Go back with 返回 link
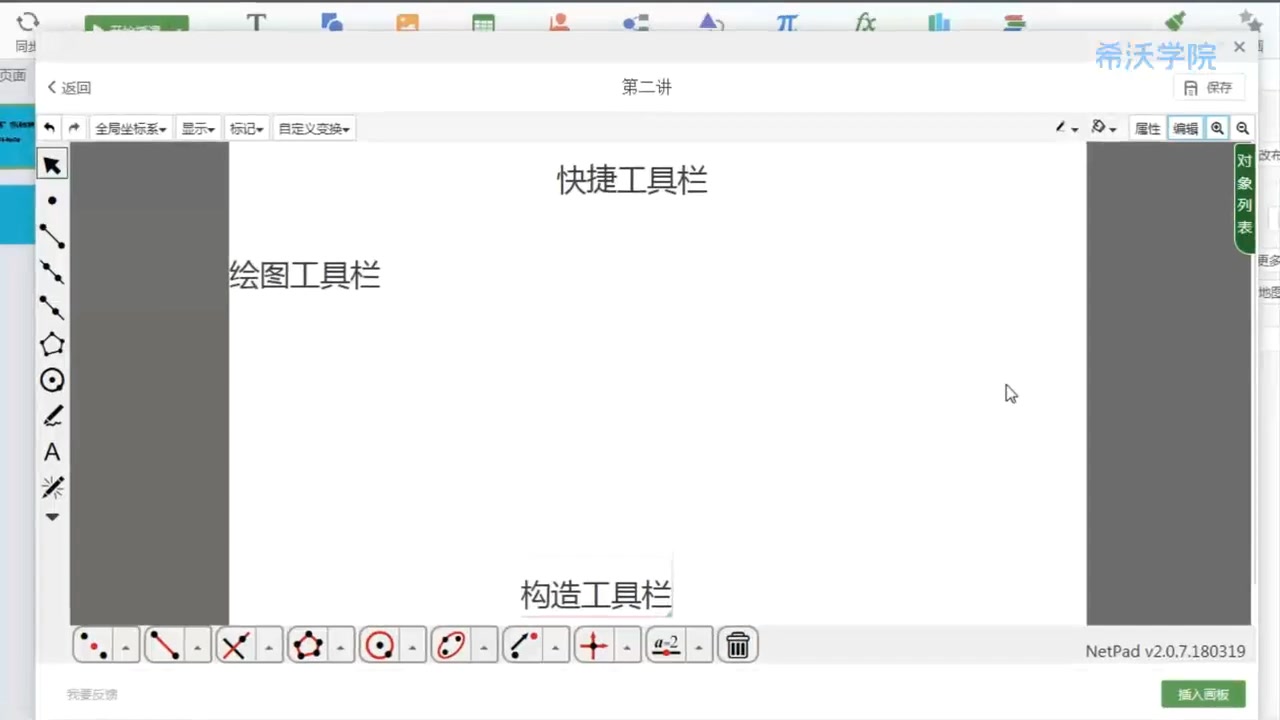This screenshot has width=1280, height=720. tap(69, 88)
